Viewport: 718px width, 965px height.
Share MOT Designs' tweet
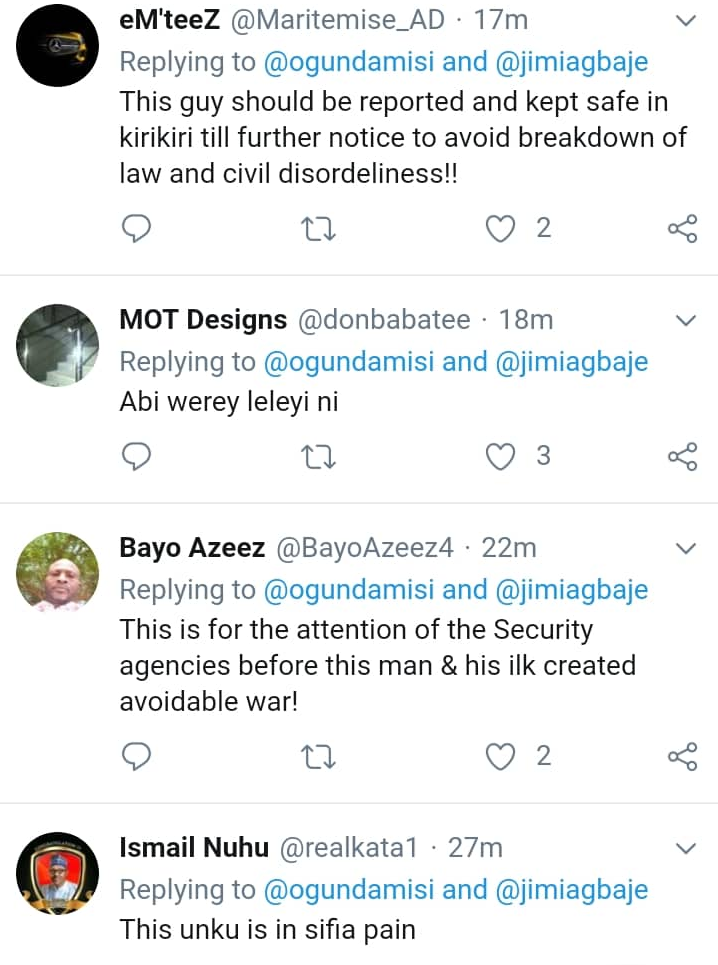(681, 457)
